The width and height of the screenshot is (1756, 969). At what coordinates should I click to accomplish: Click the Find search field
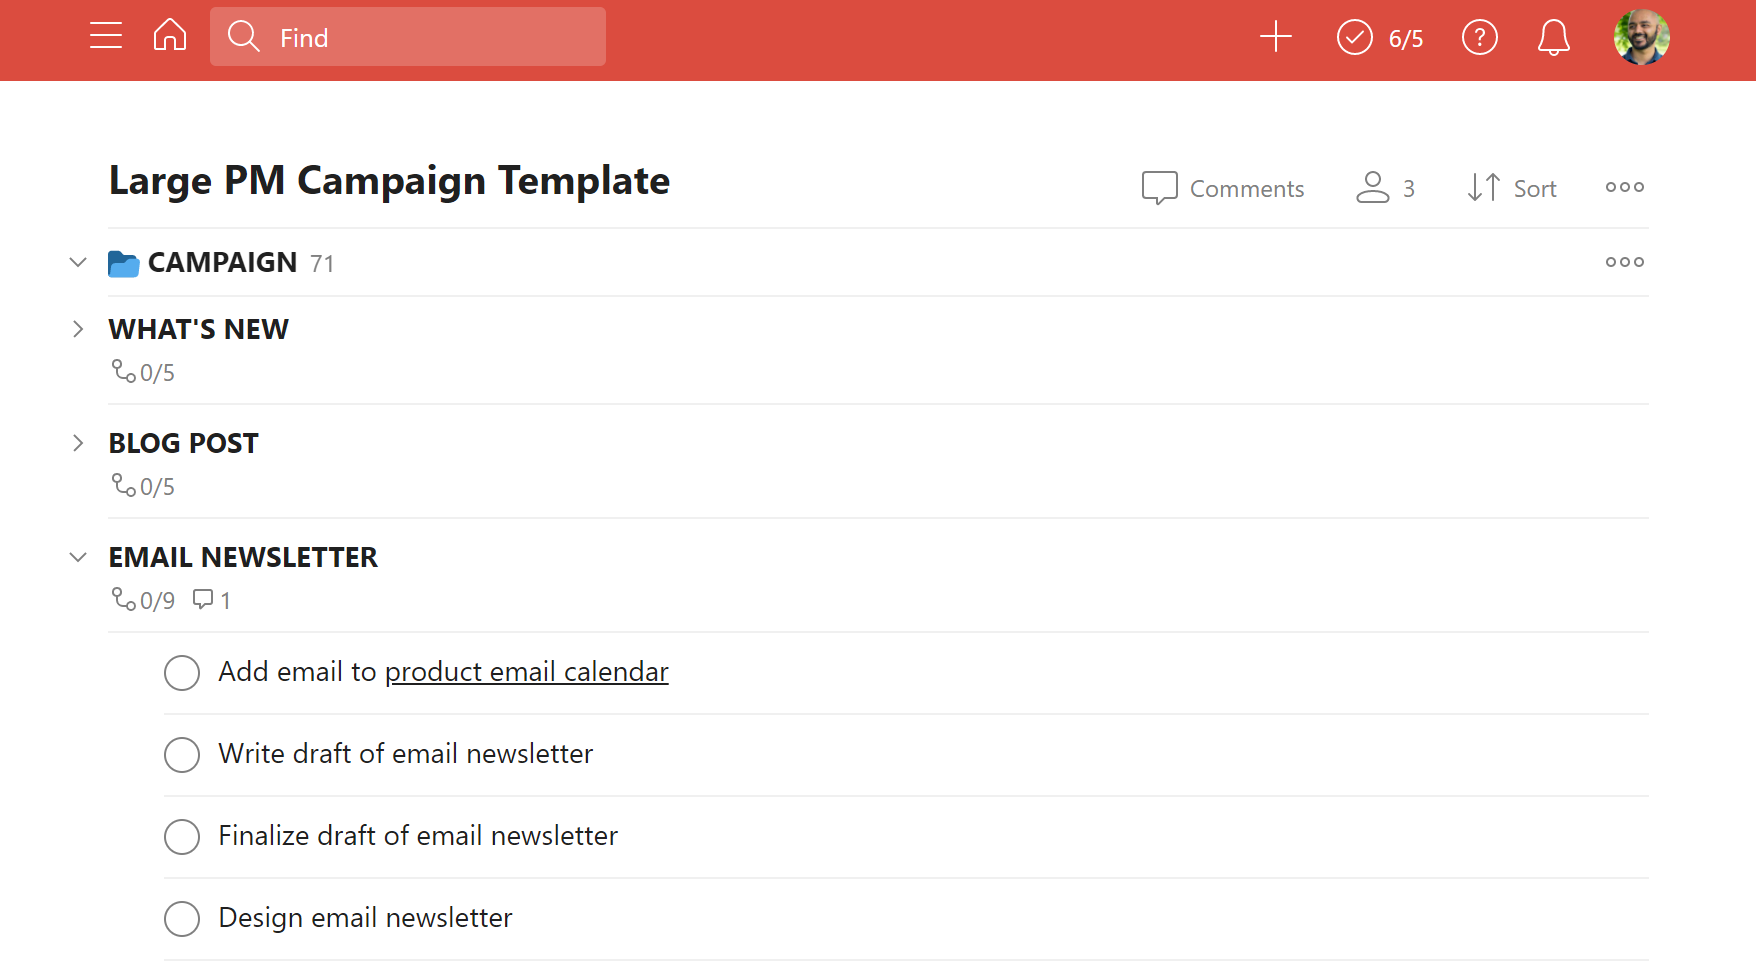pyautogui.click(x=408, y=37)
